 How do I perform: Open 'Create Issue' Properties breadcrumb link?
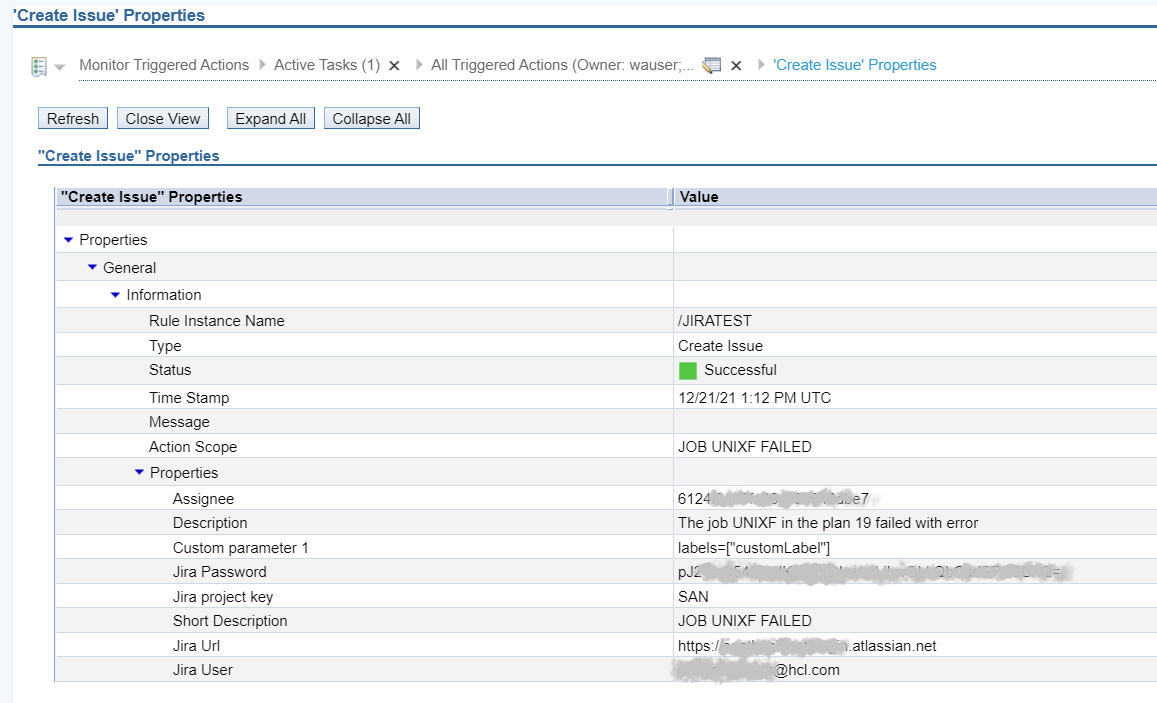854,65
